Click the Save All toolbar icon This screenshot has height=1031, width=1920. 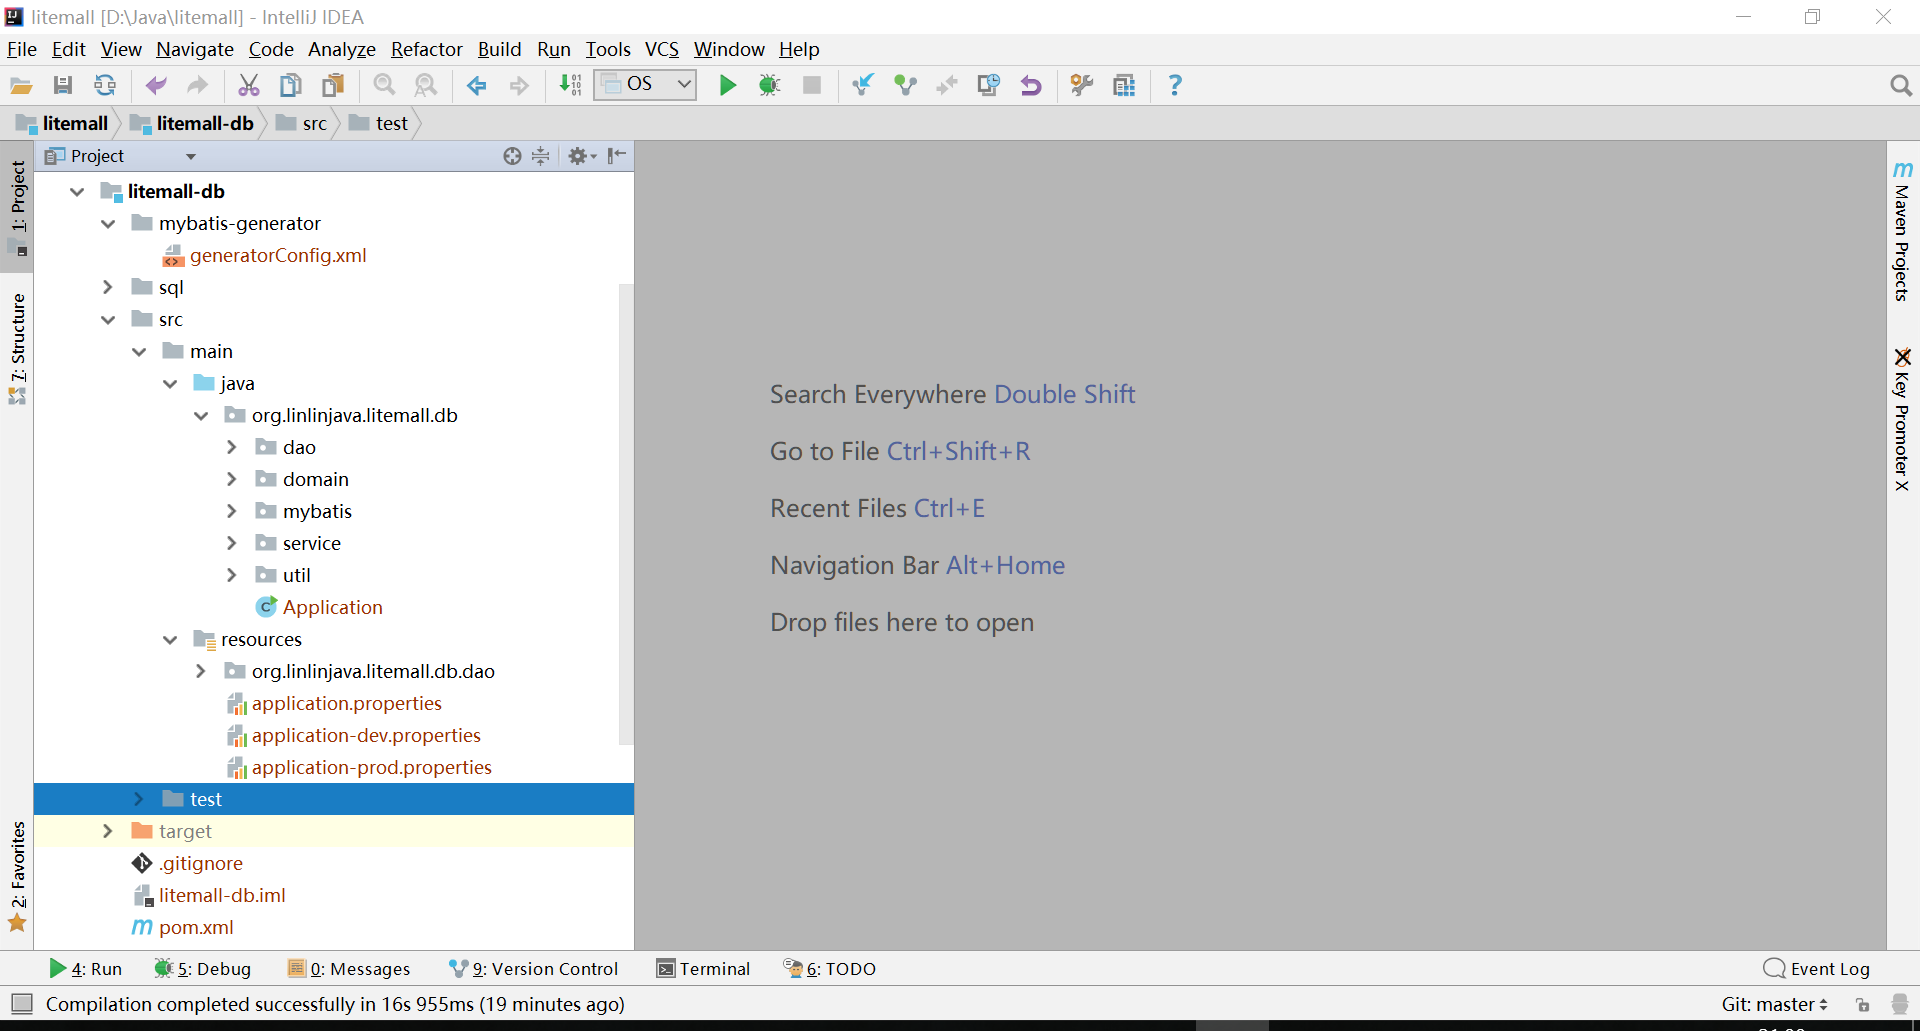click(63, 86)
